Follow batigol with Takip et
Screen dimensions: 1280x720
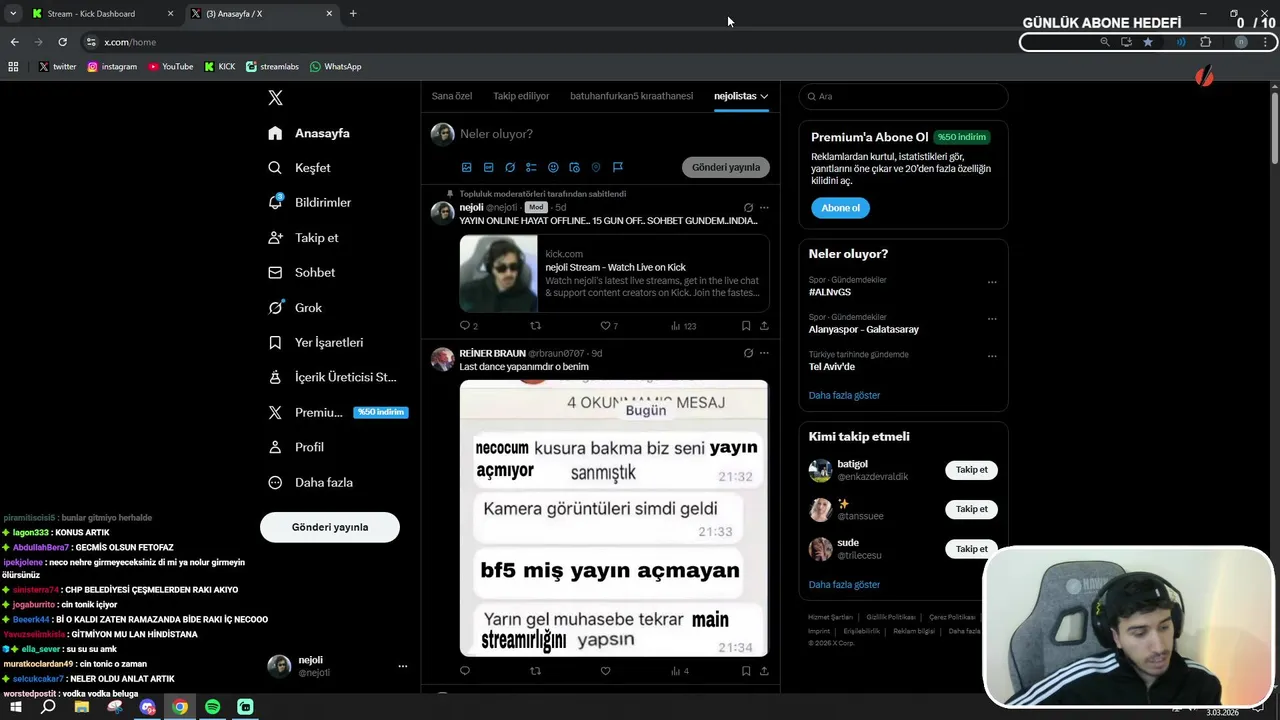click(x=971, y=470)
